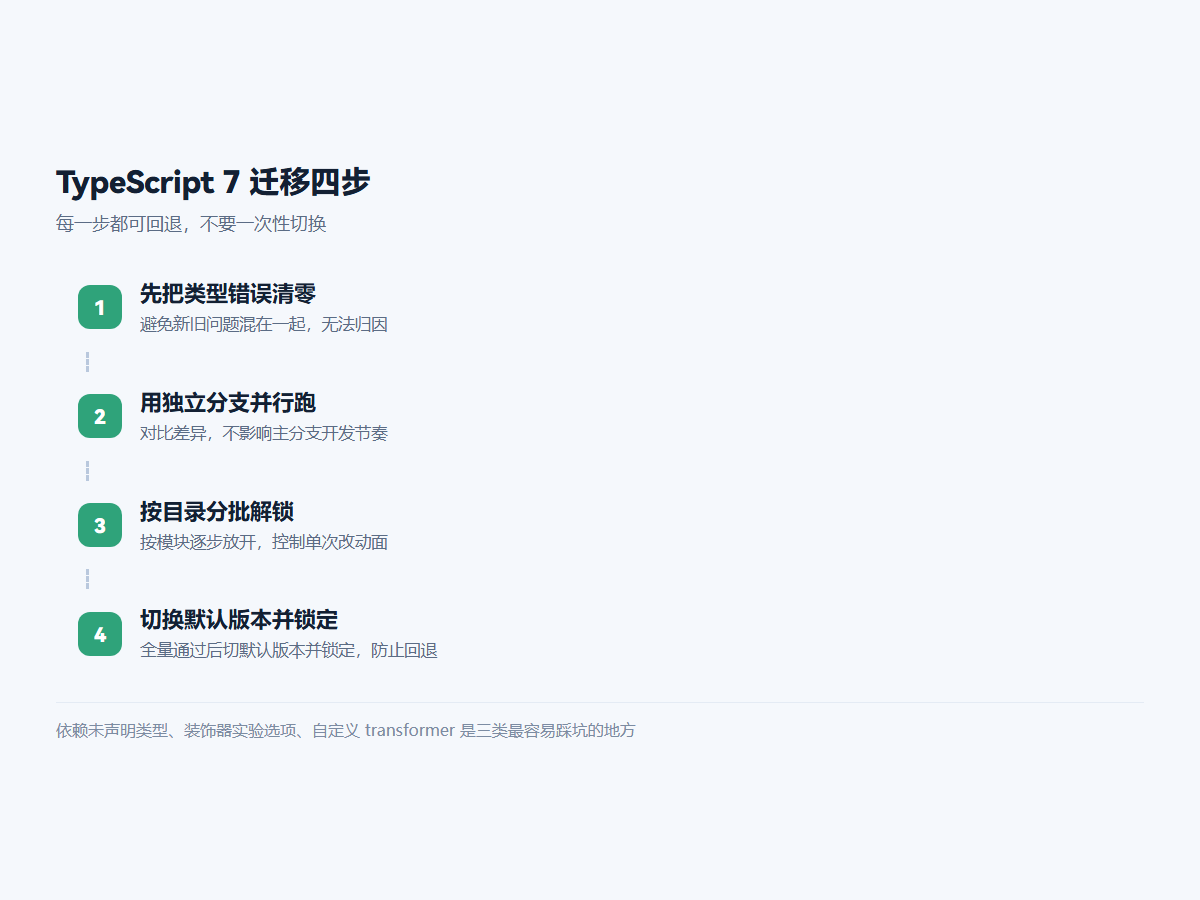1200x900 pixels.
Task: Click heading "先把类型错误清零"
Action: tap(228, 293)
